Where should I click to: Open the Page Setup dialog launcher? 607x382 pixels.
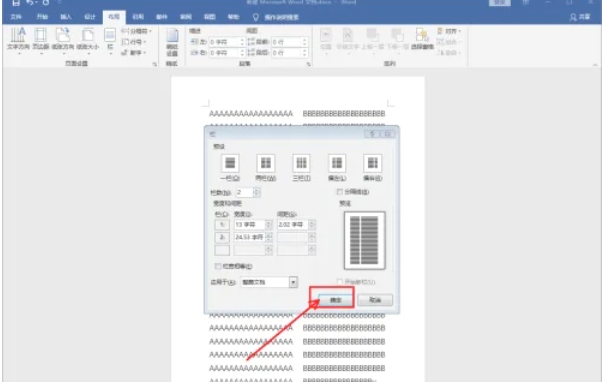click(x=154, y=64)
